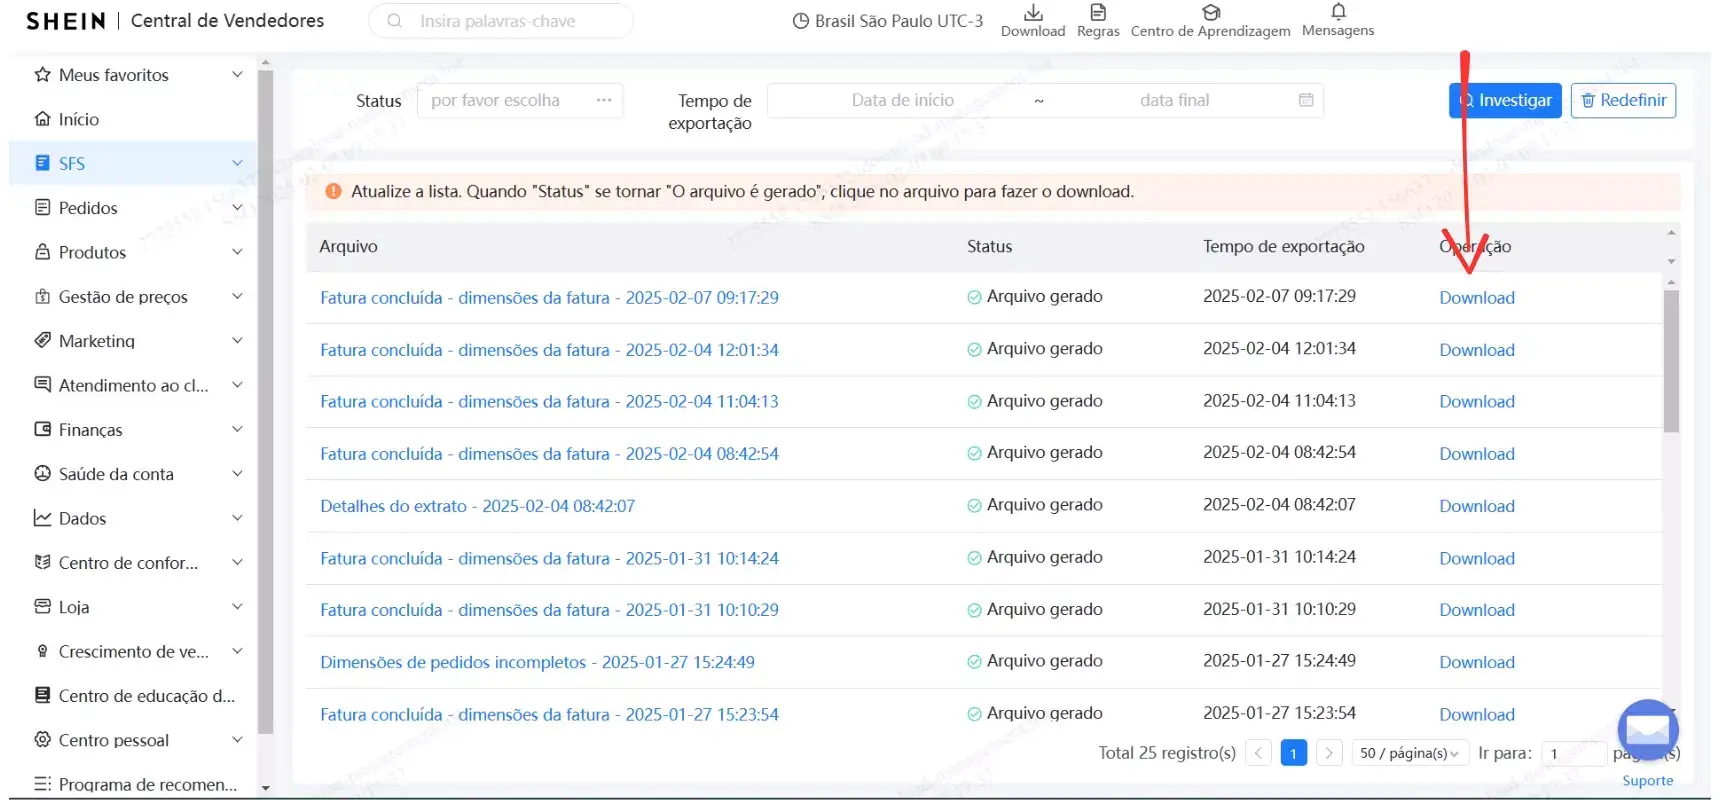This screenshot has height=800, width=1720.
Task: Expand the Dados chevron
Action: tap(237, 518)
